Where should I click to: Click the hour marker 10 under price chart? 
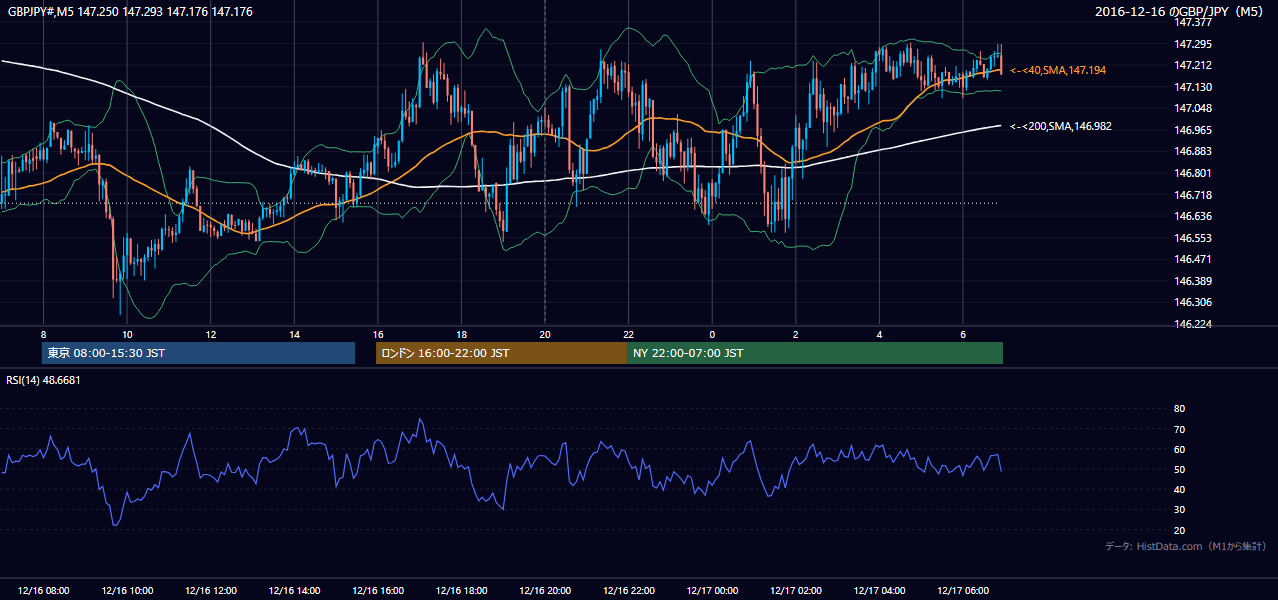point(126,334)
